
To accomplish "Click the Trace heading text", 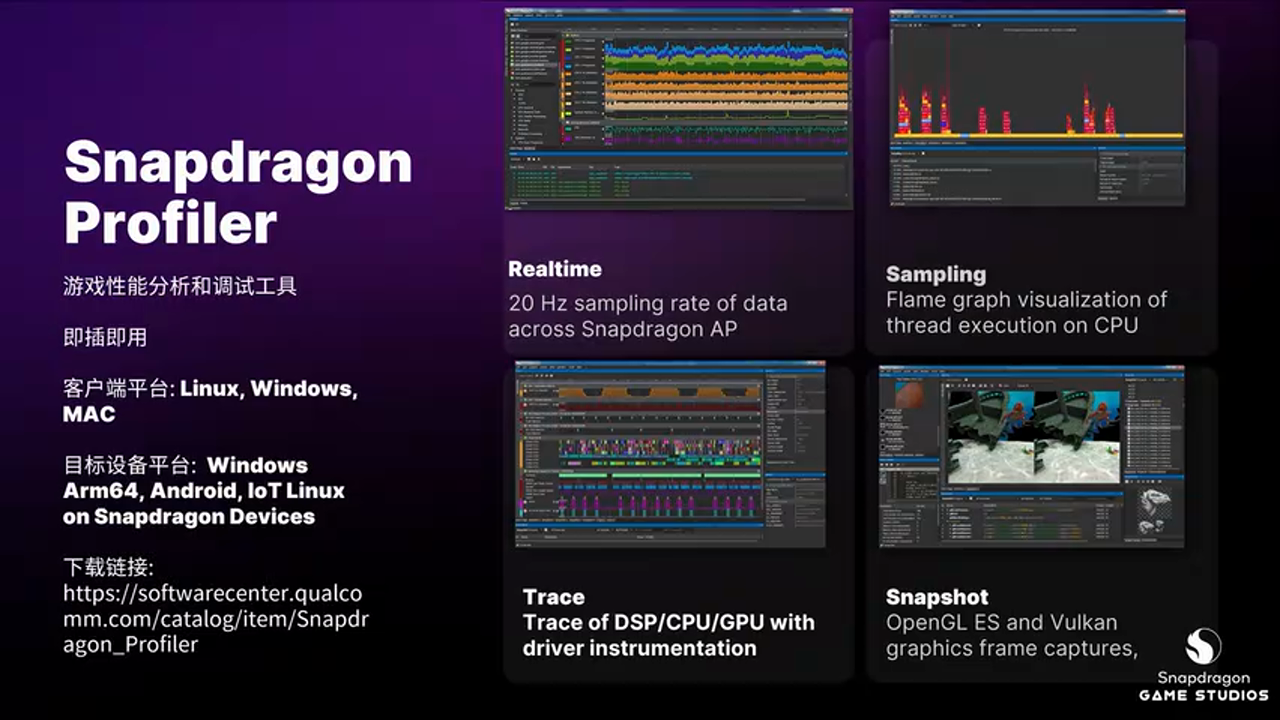I will pyautogui.click(x=553, y=597).
